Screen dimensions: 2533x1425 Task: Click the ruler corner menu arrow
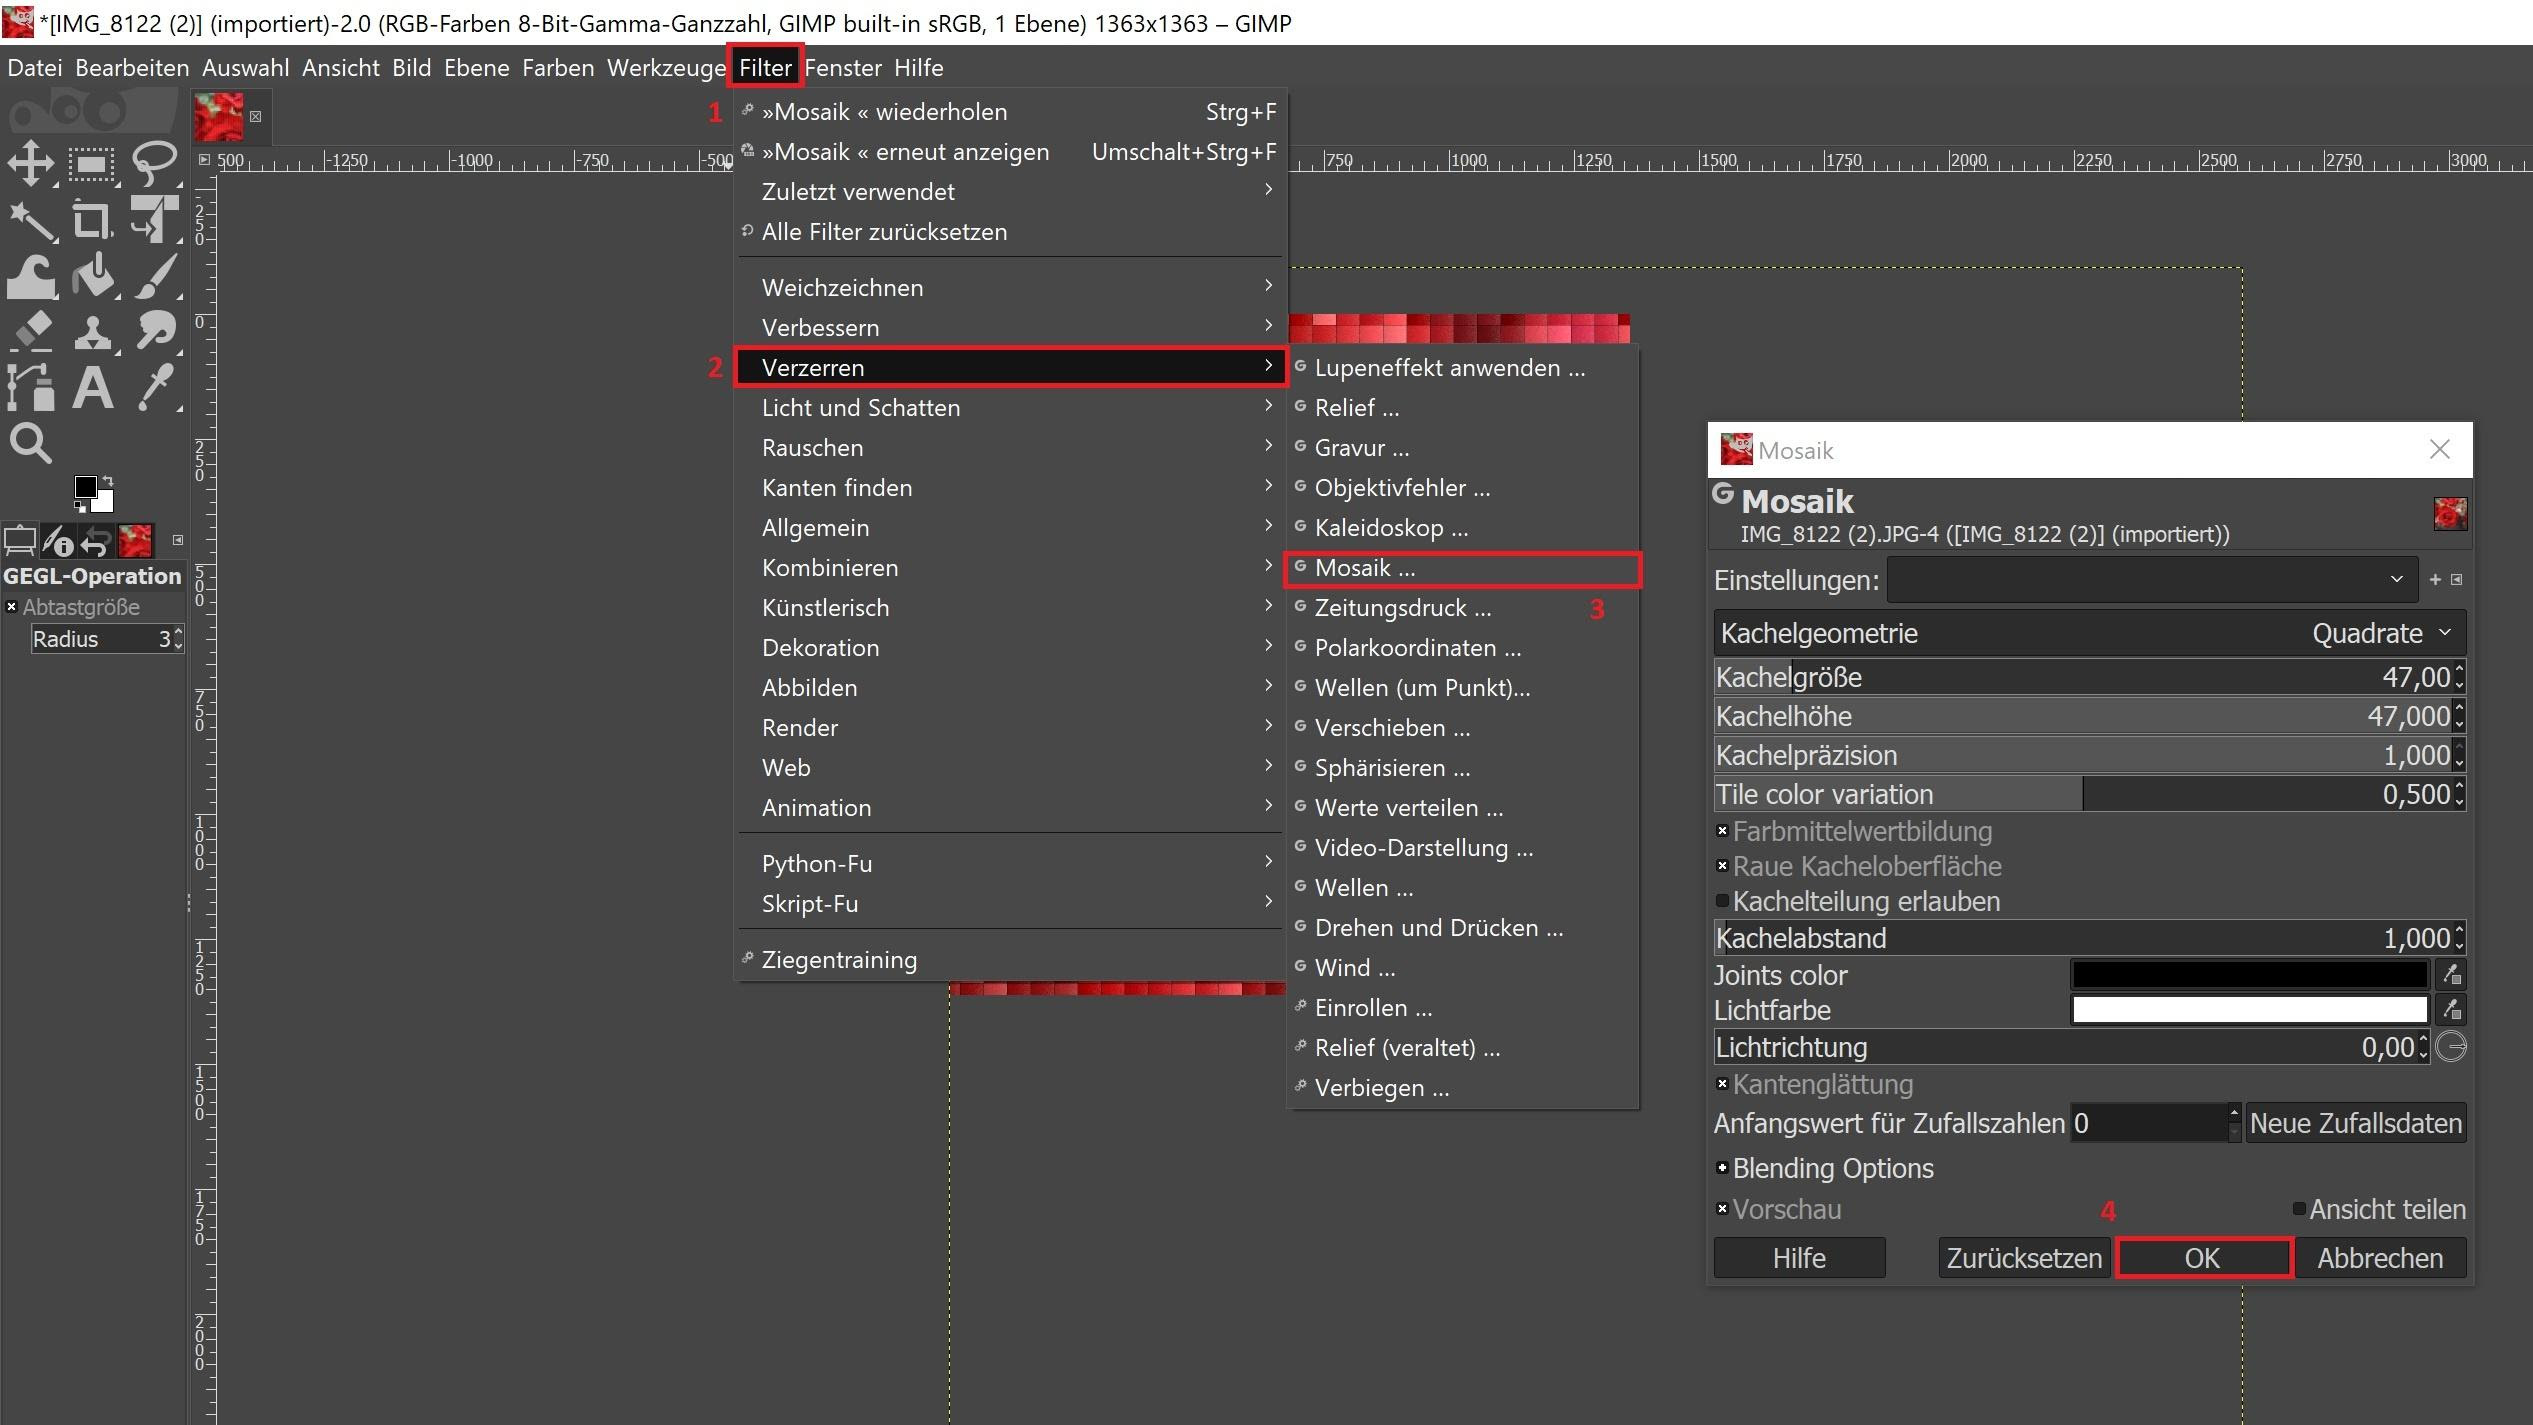click(204, 159)
